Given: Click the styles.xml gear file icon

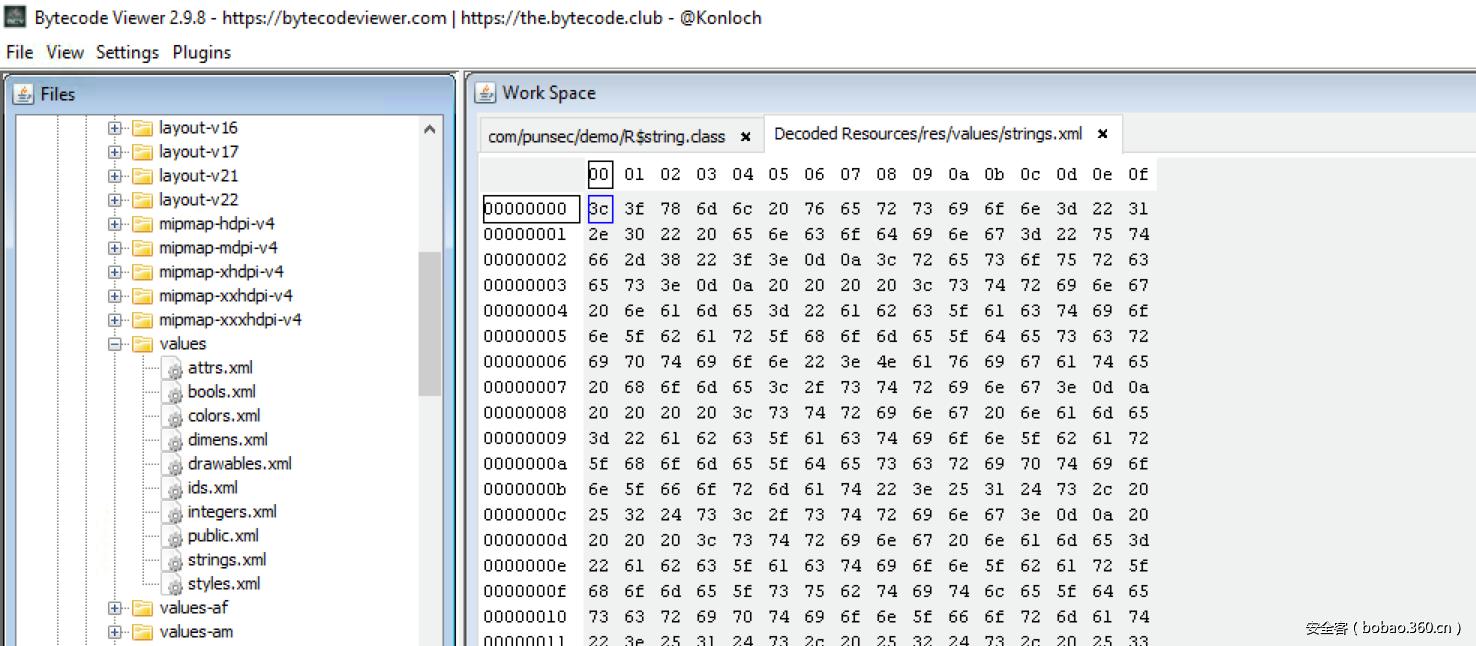Looking at the screenshot, I should 175,584.
